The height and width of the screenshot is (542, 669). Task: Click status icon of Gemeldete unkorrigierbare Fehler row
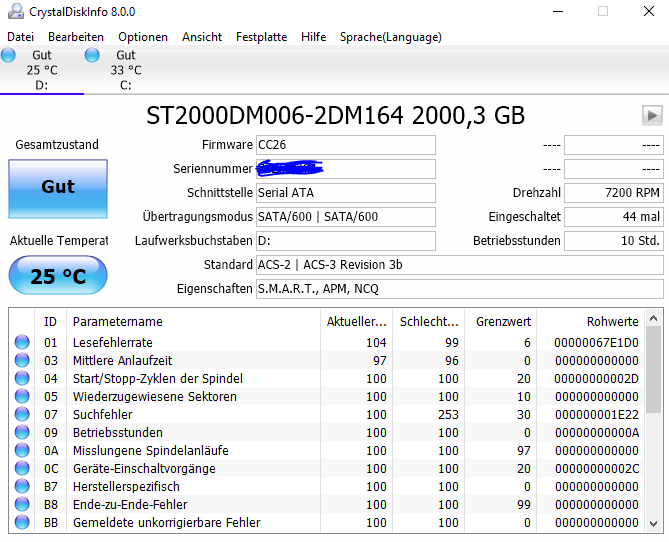coord(22,522)
